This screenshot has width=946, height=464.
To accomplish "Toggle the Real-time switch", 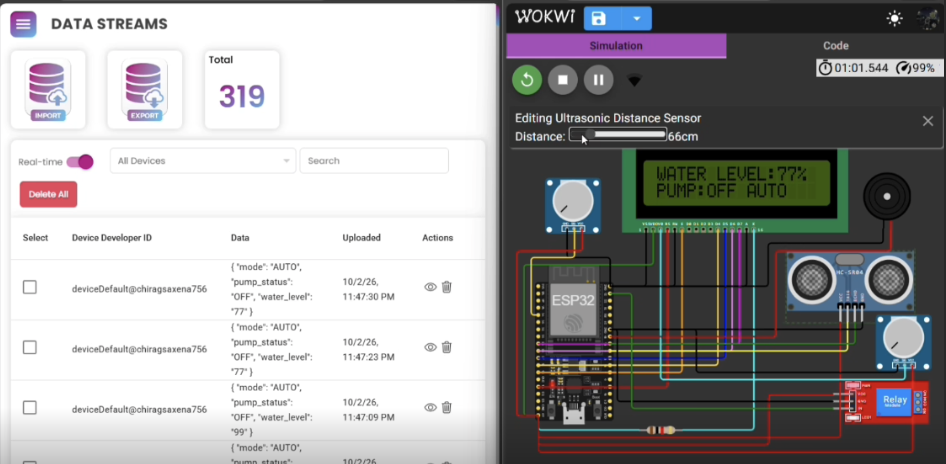I will (80, 162).
